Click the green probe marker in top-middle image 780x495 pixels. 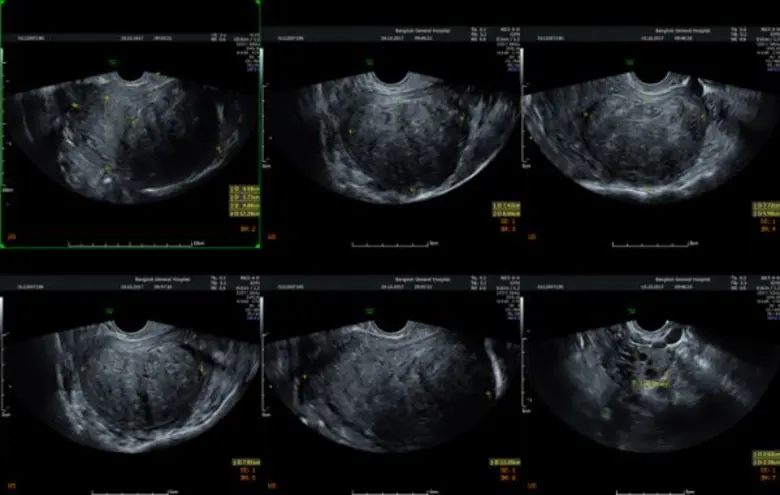pyautogui.click(x=372, y=62)
